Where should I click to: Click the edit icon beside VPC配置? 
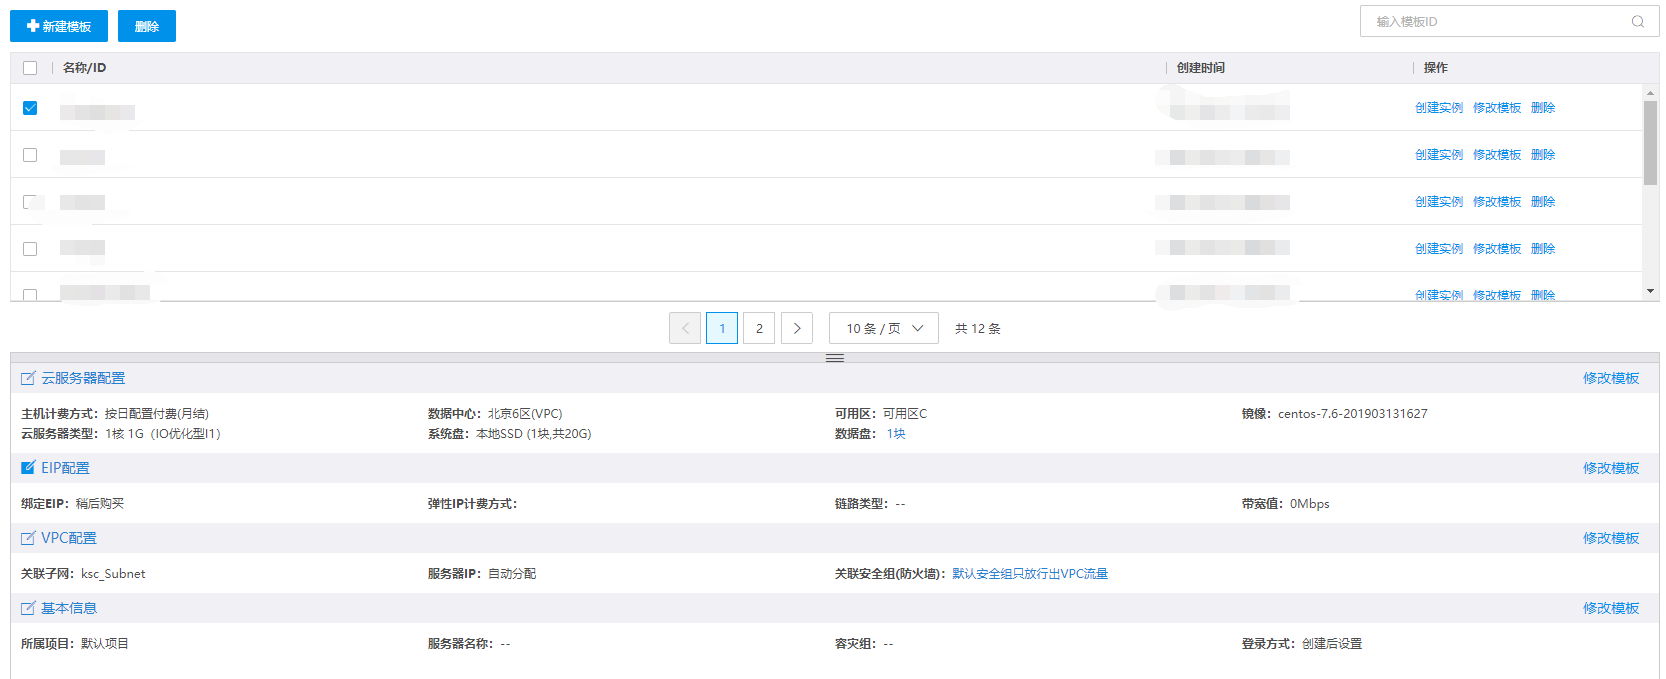pos(28,538)
